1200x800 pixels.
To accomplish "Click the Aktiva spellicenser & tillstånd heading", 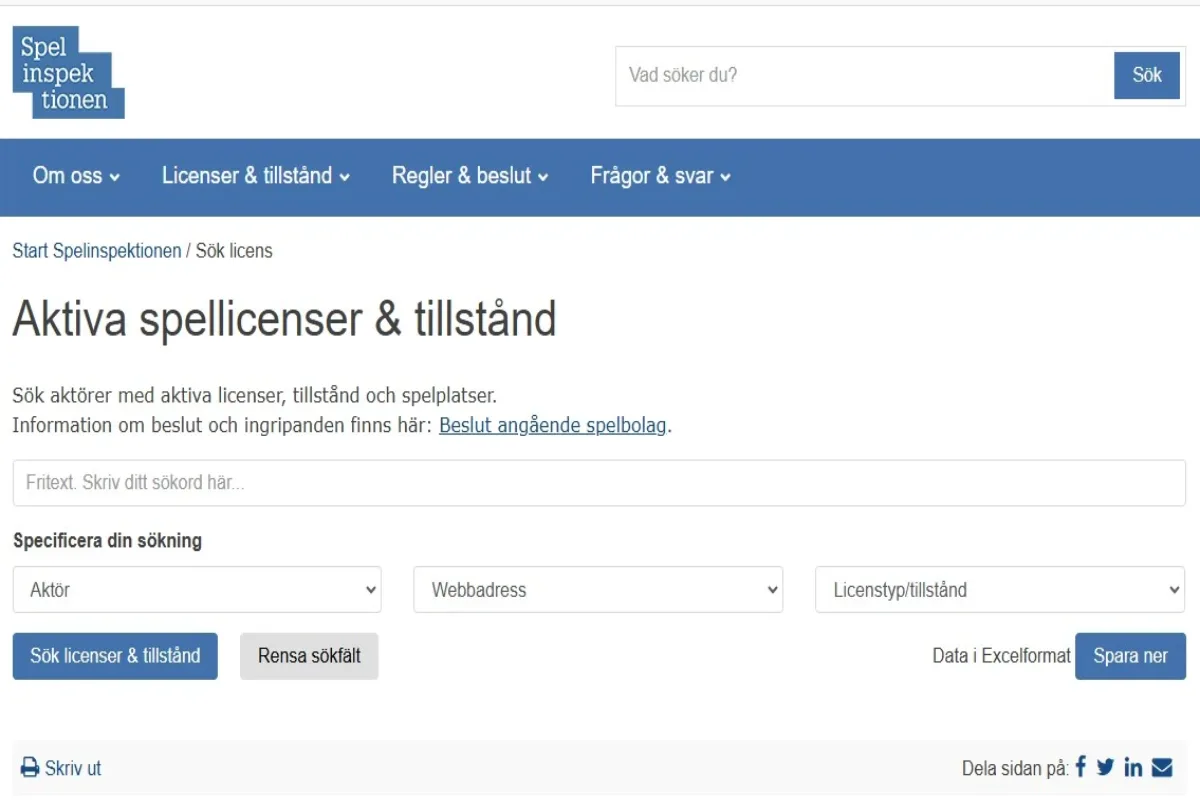I will point(284,320).
